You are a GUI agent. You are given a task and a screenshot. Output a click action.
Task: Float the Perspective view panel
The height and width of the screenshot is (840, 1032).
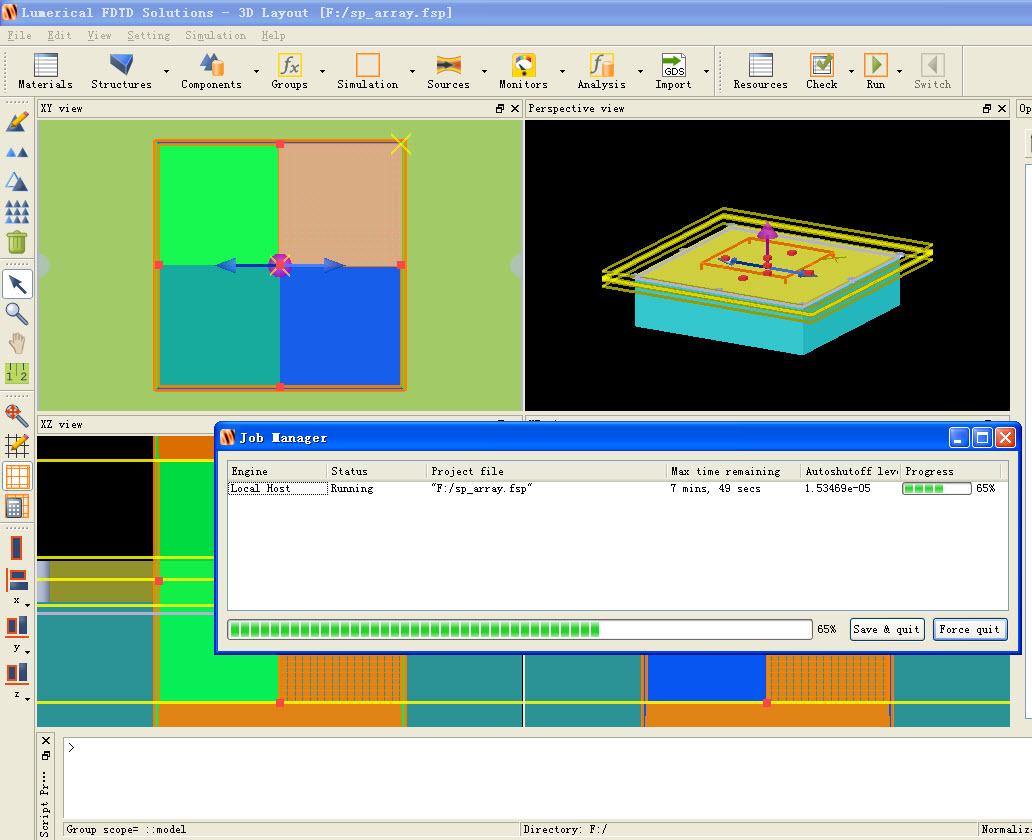pyautogui.click(x=987, y=109)
